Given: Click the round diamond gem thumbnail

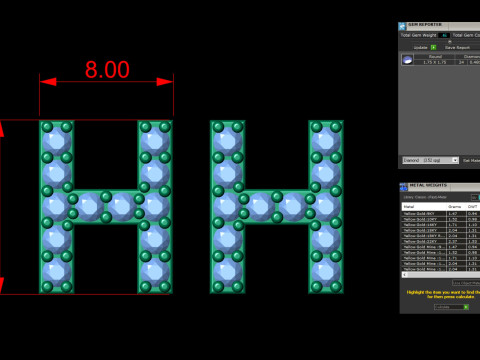Looking at the screenshot, I should click(407, 60).
